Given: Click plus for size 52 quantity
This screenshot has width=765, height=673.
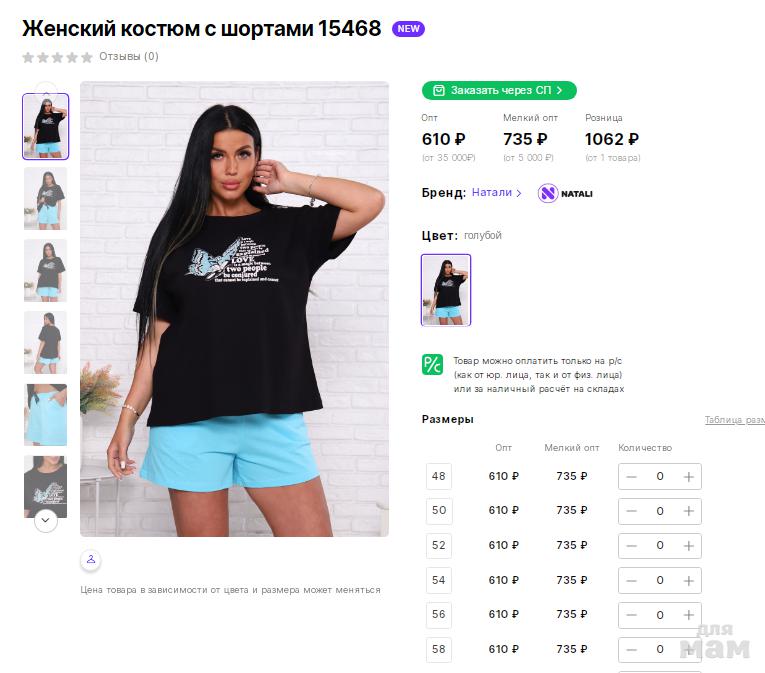Looking at the screenshot, I should 688,546.
